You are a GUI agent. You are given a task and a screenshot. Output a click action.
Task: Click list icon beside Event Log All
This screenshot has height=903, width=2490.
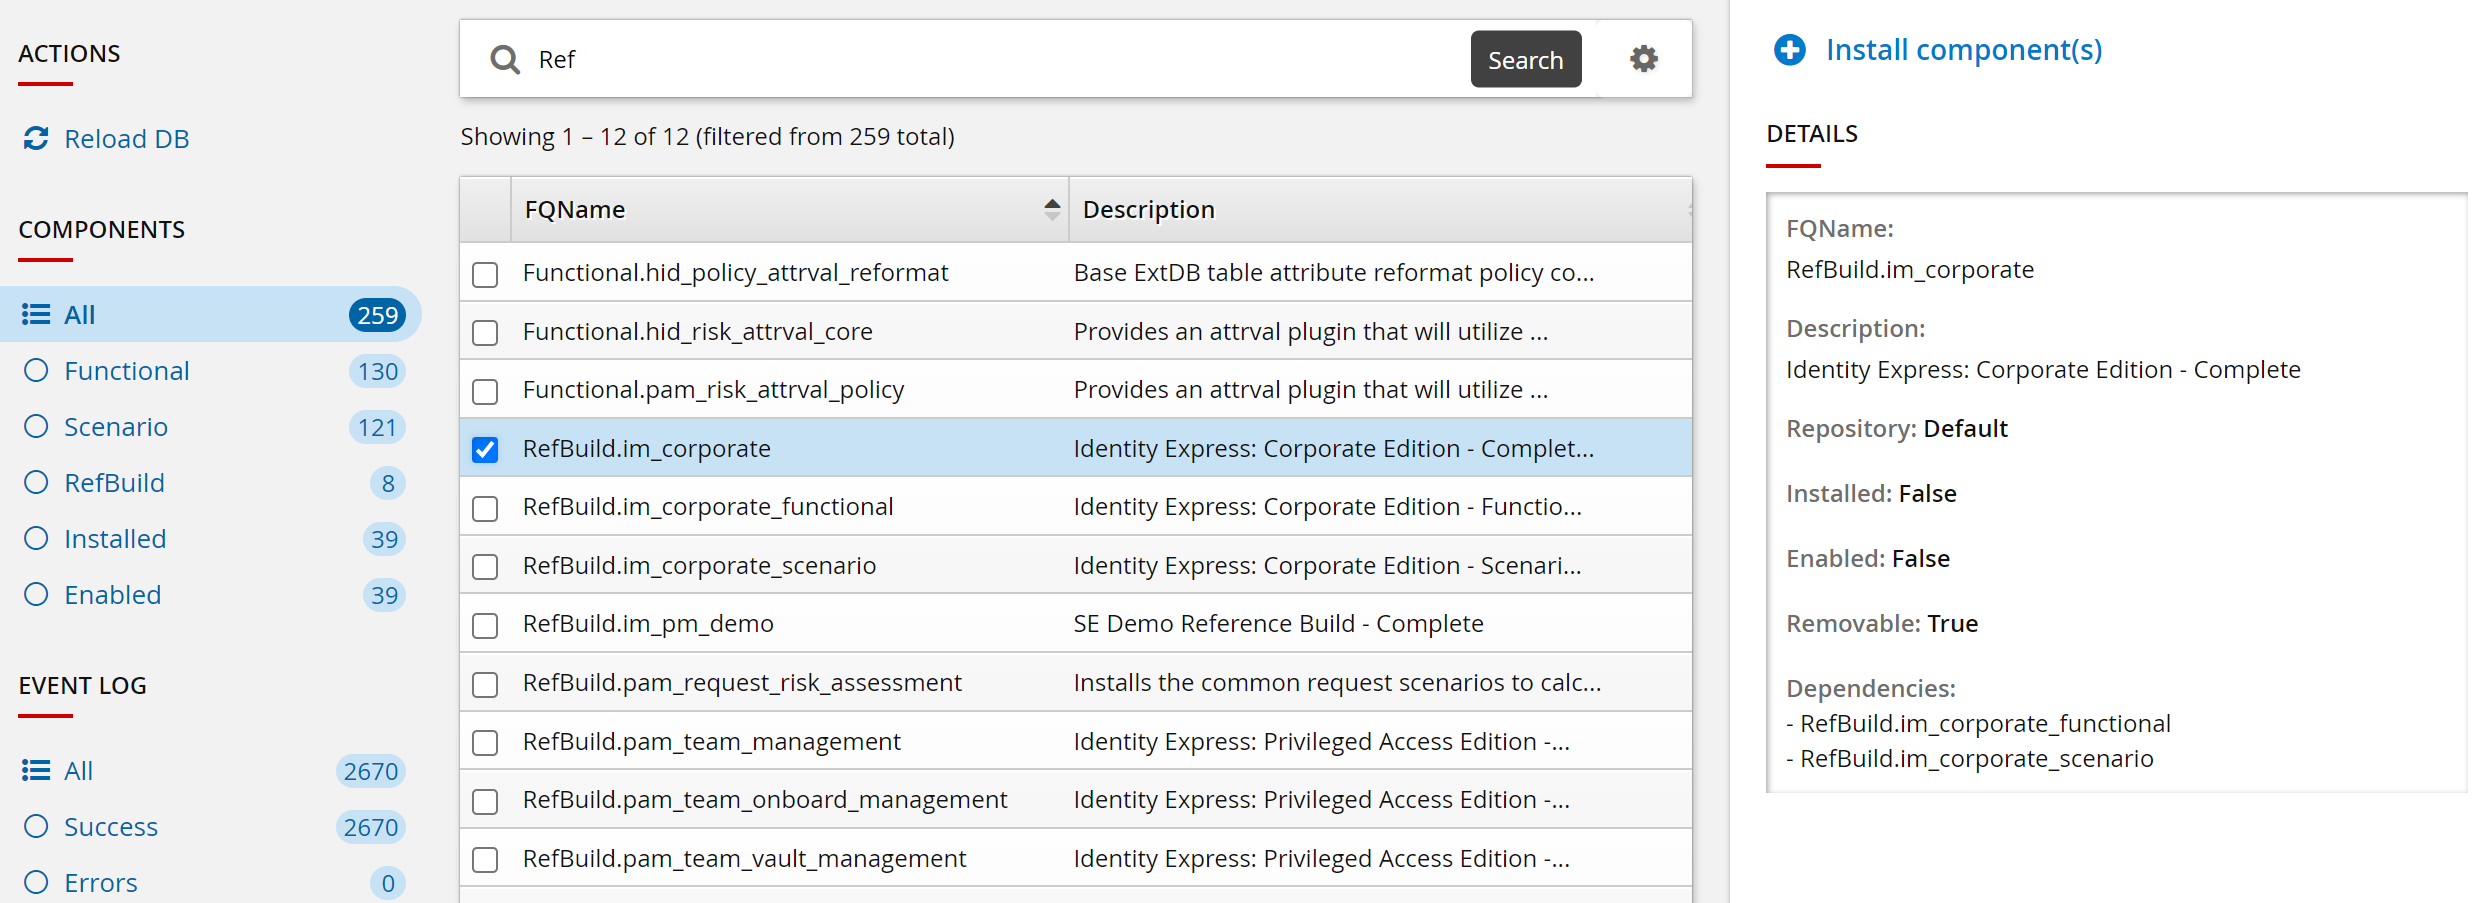click(x=36, y=771)
